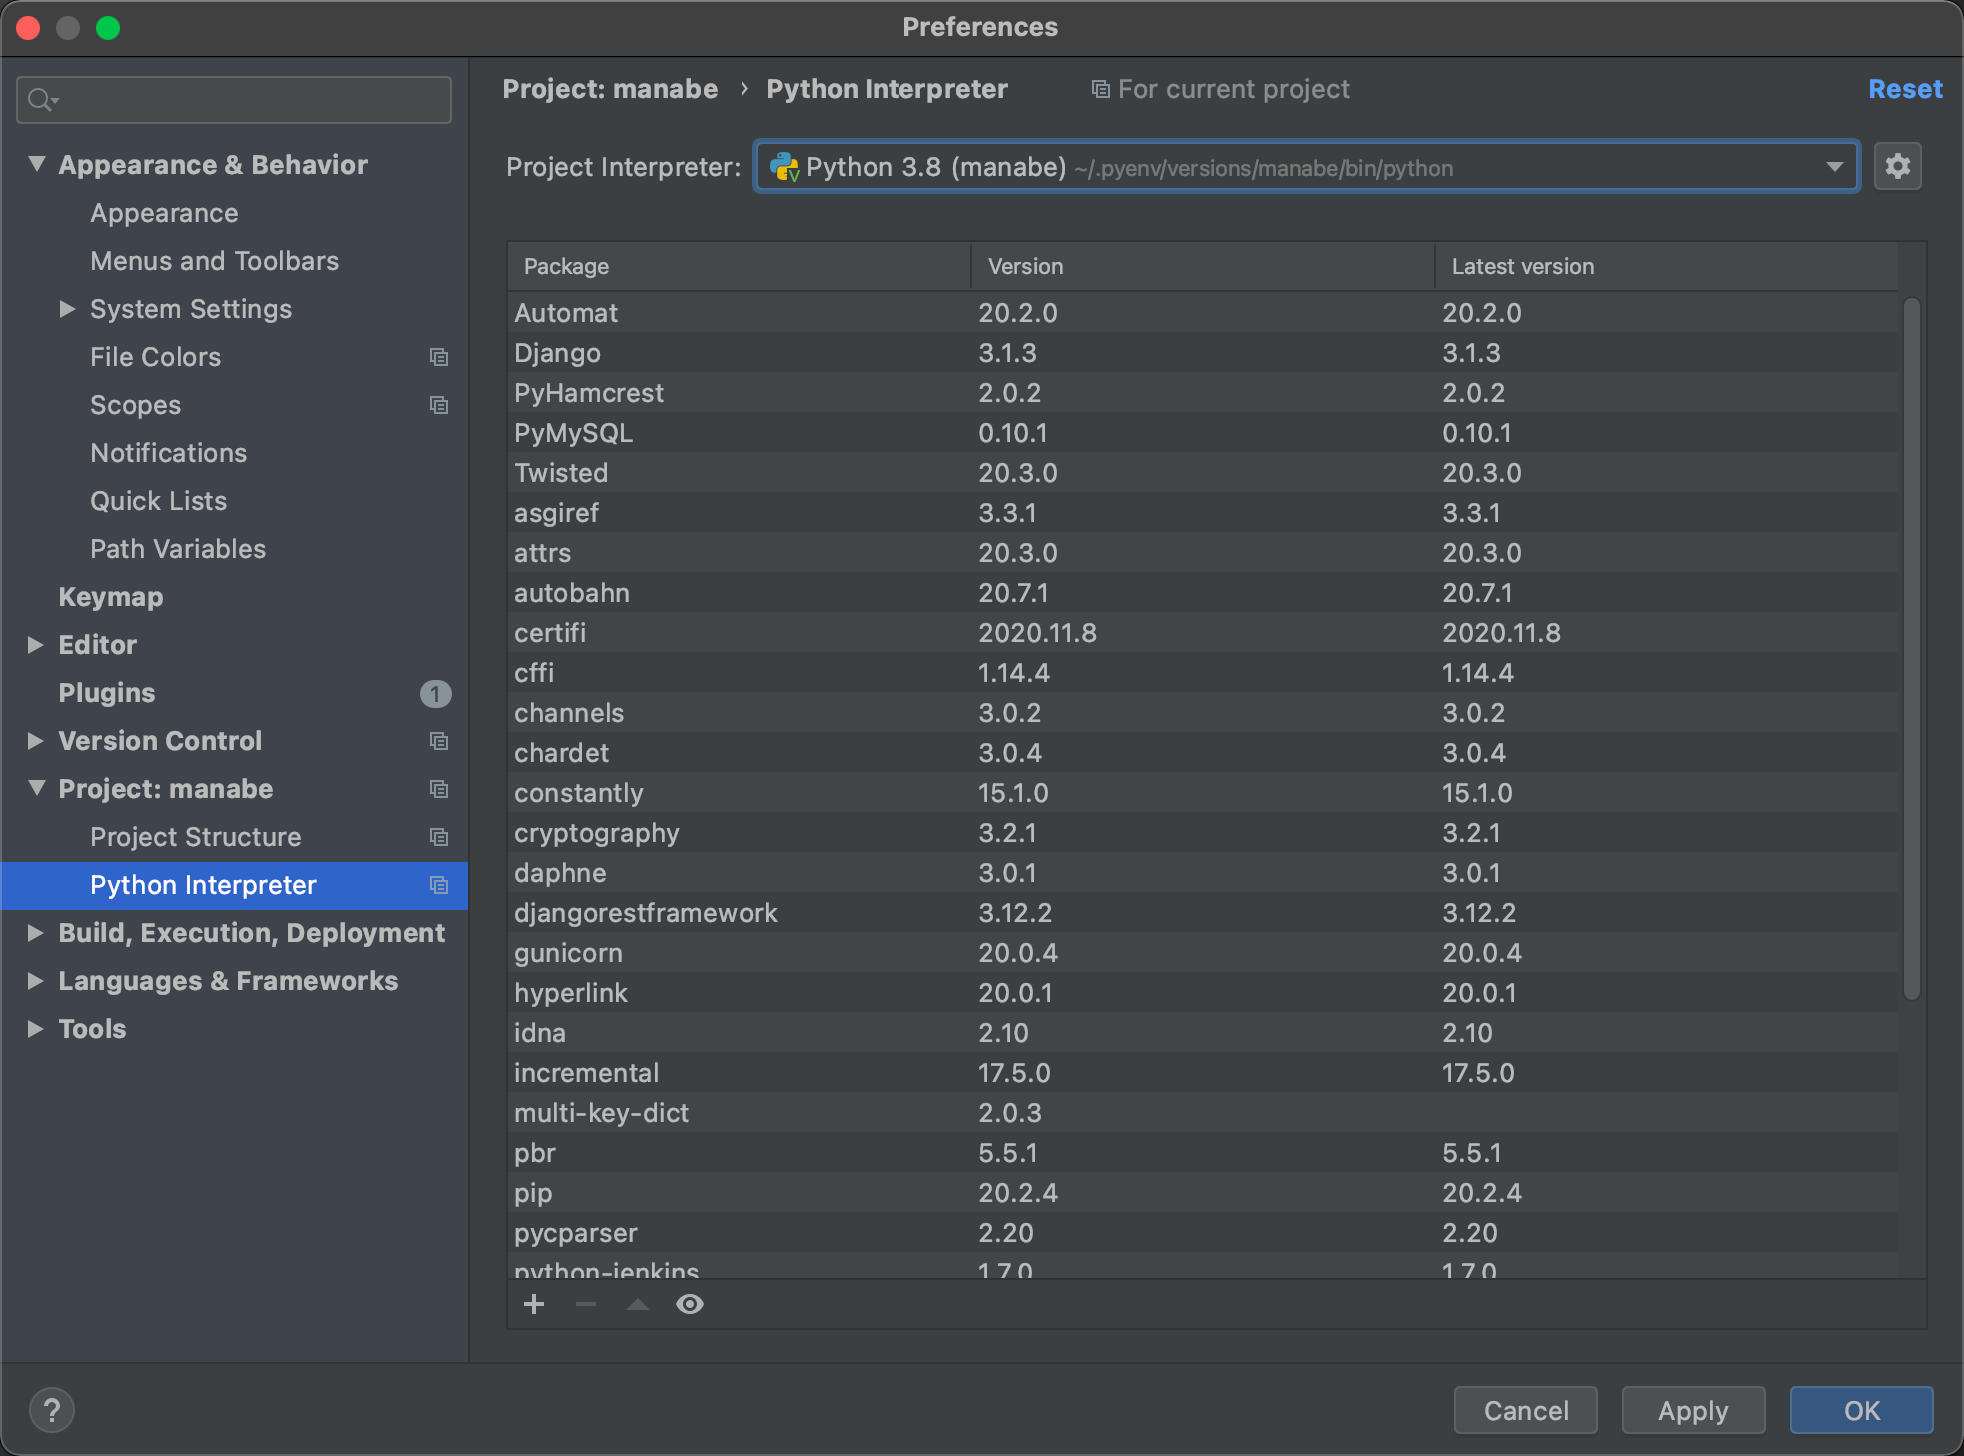Select the Django package row
The height and width of the screenshot is (1456, 1964).
pyautogui.click(x=1203, y=353)
